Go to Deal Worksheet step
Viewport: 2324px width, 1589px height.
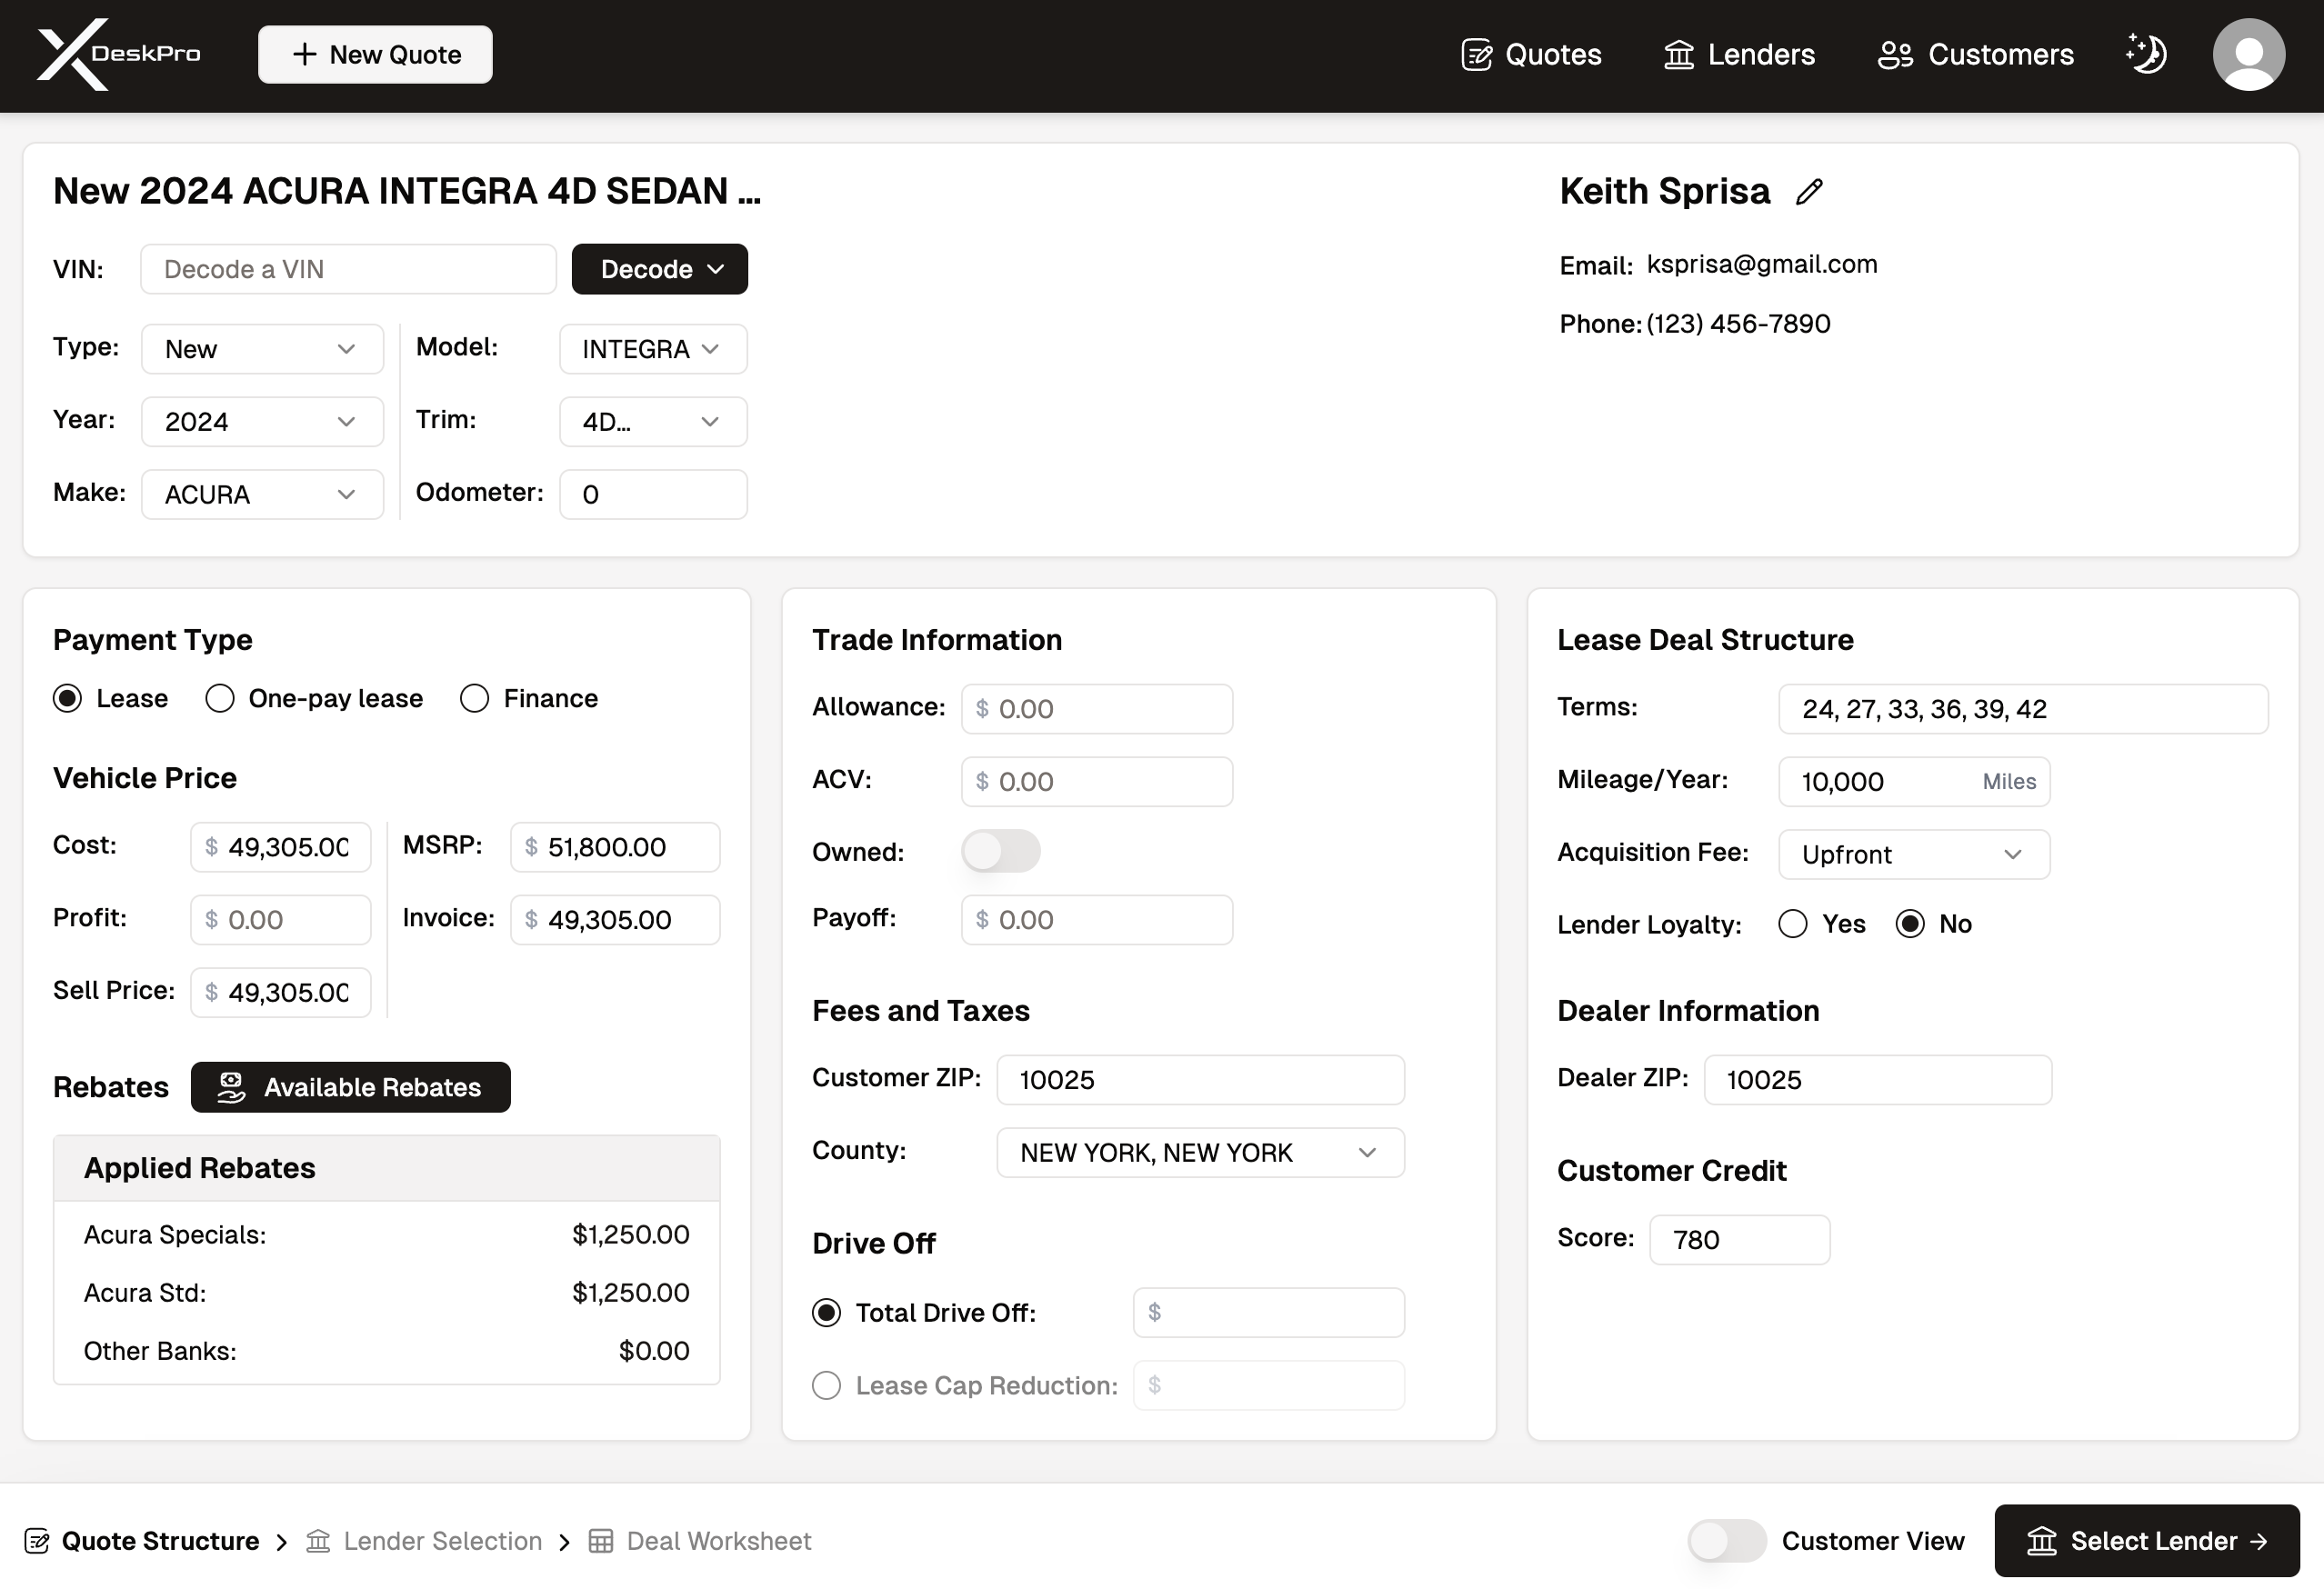click(x=700, y=1541)
